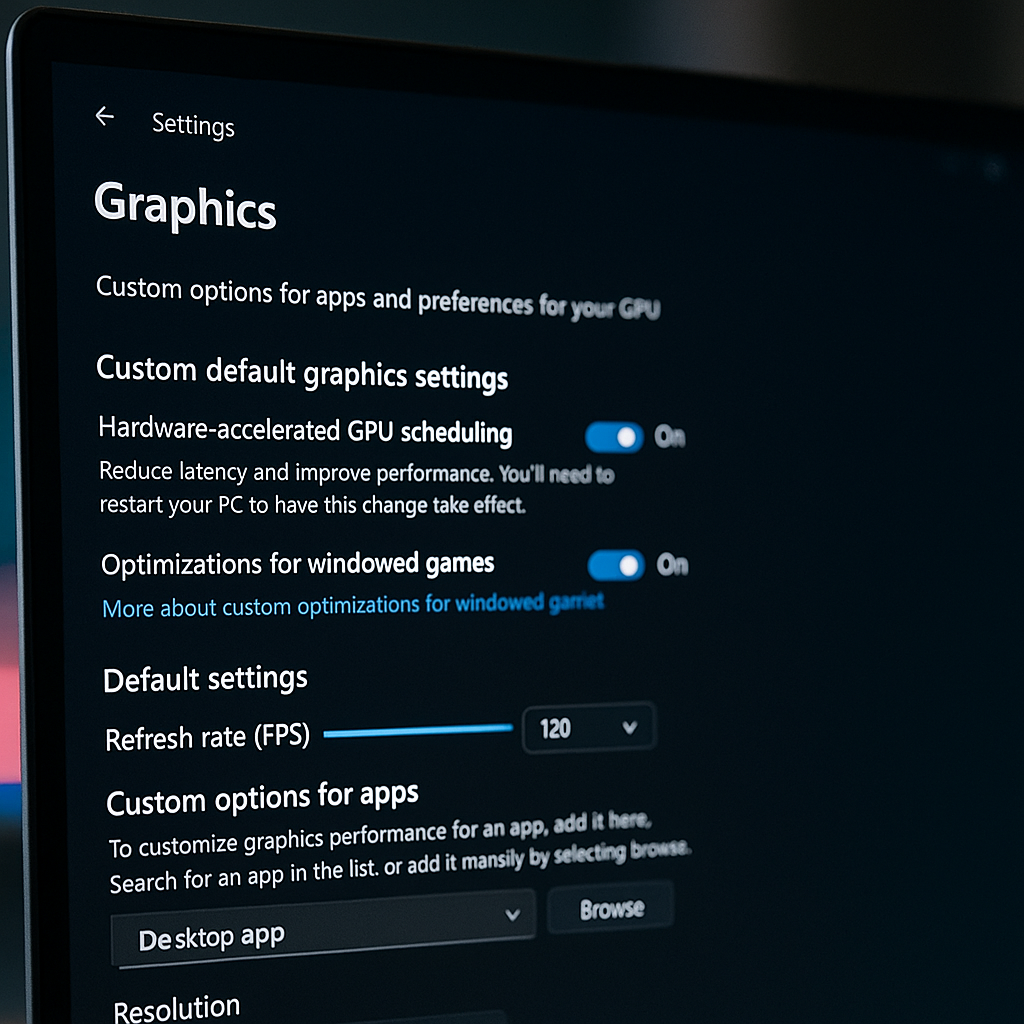The height and width of the screenshot is (1024, 1024).
Task: Click the Resolution heading
Action: [177, 1008]
